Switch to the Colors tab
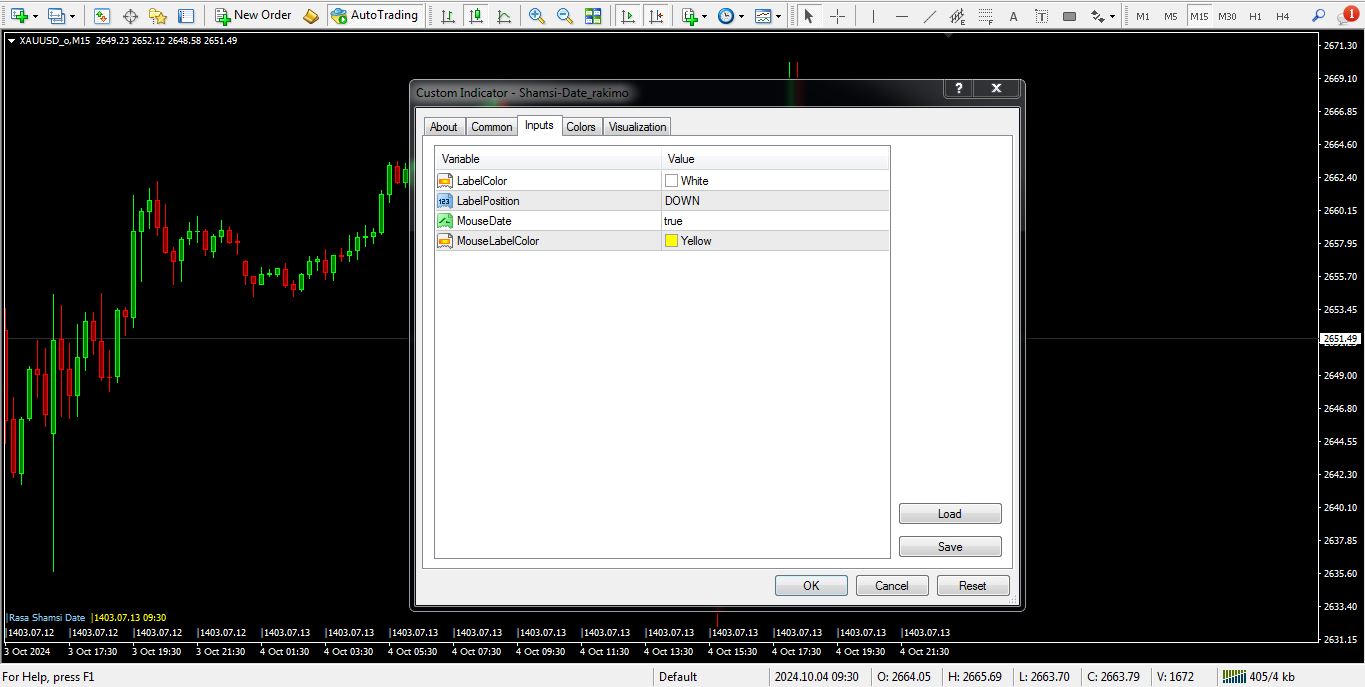This screenshot has width=1365, height=687. click(580, 127)
